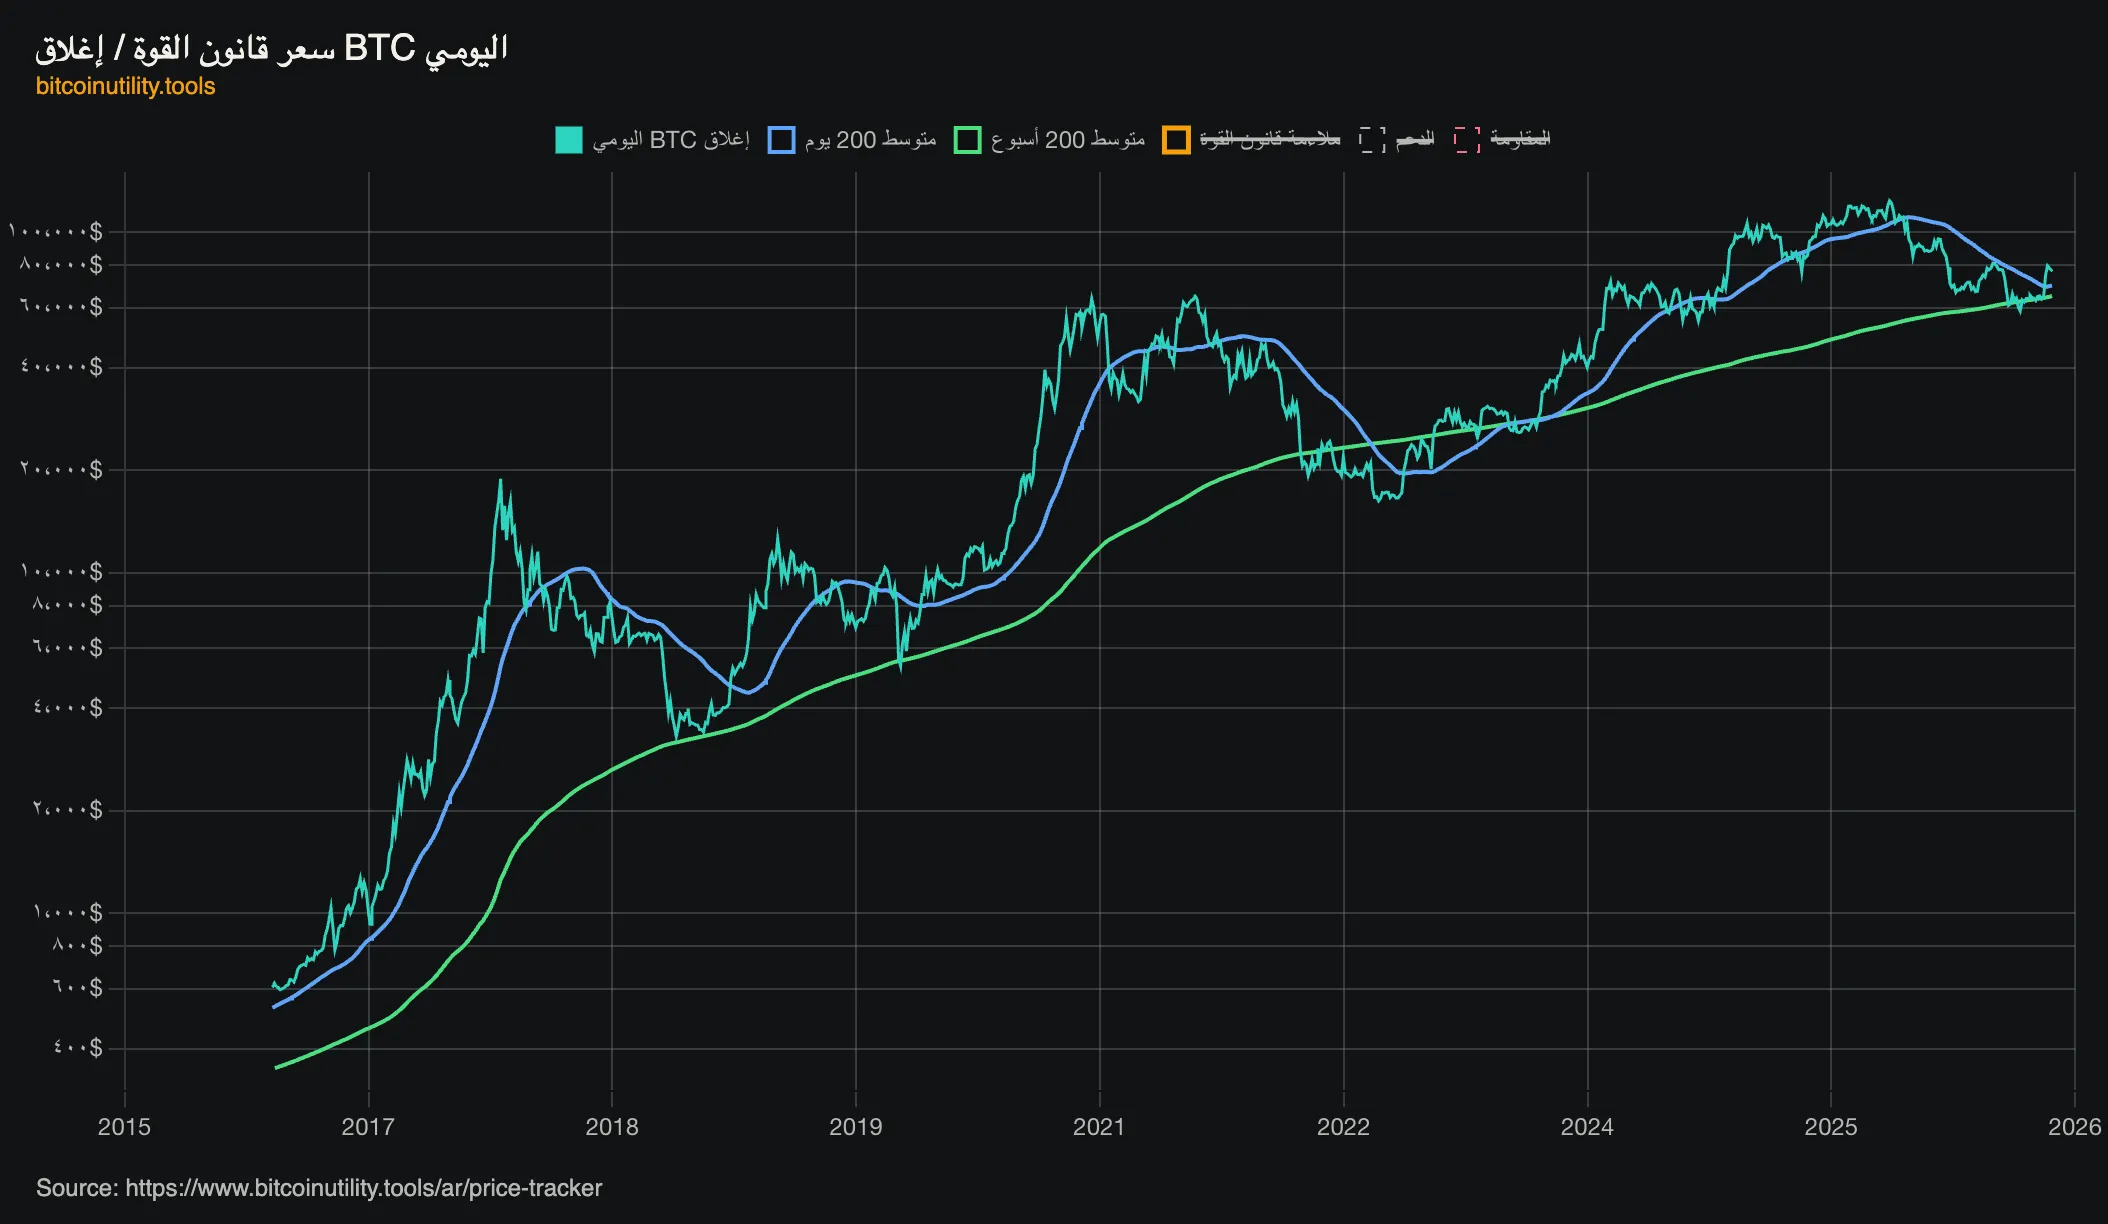The image size is (2108, 1224).
Task: Click the 2019 x-axis label
Action: pos(856,1127)
